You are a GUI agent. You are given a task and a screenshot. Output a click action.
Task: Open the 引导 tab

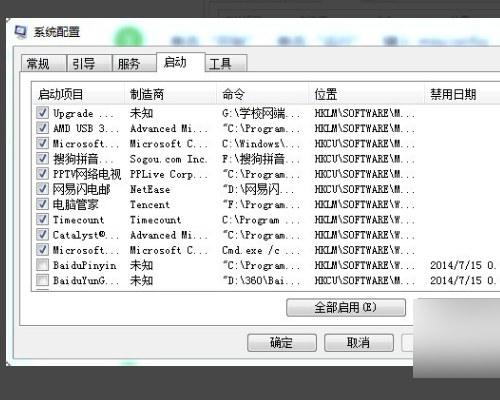89,63
